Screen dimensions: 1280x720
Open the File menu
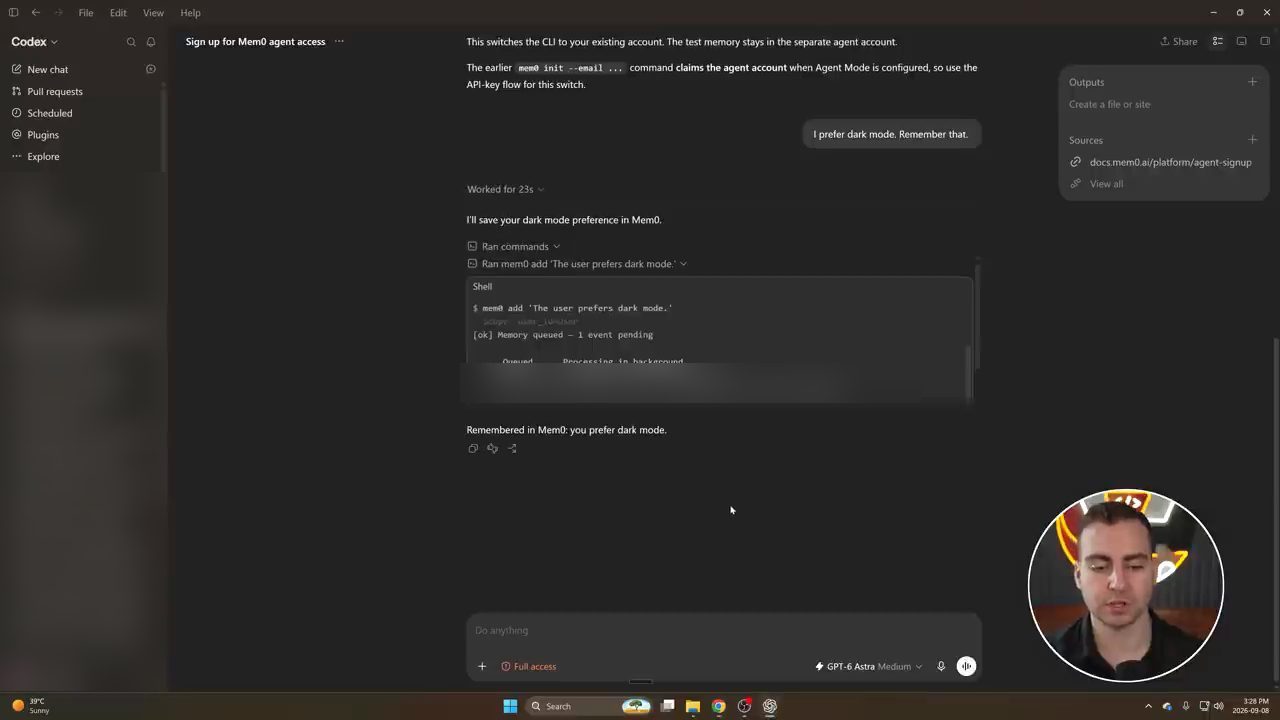(x=86, y=13)
